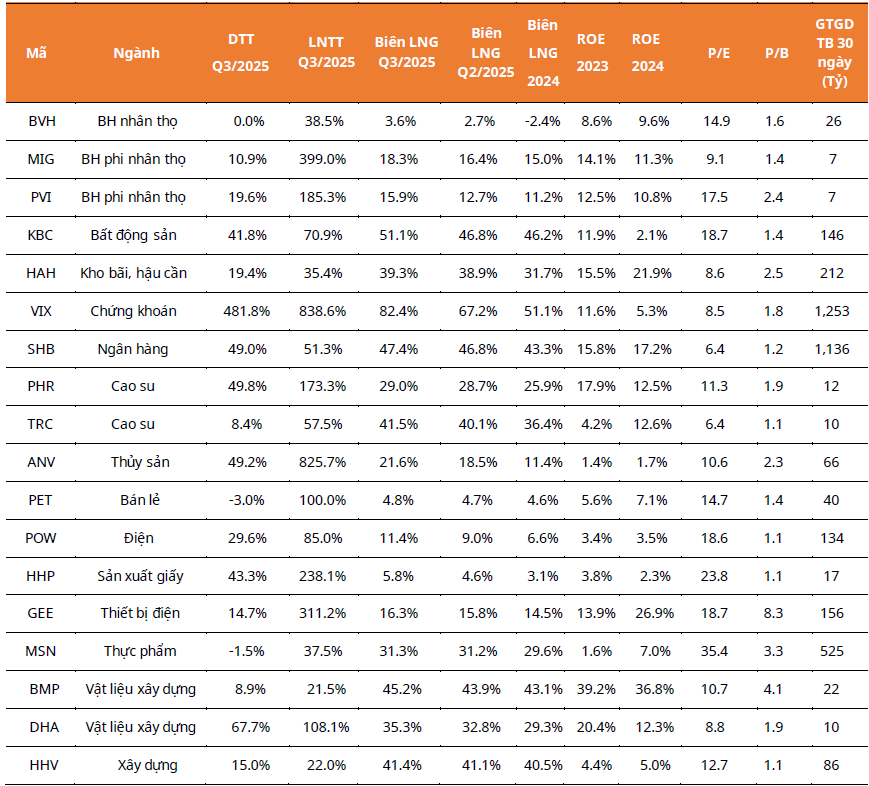Select the 'DTT Q3/2025' column header
The height and width of the screenshot is (786, 869).
click(x=241, y=51)
